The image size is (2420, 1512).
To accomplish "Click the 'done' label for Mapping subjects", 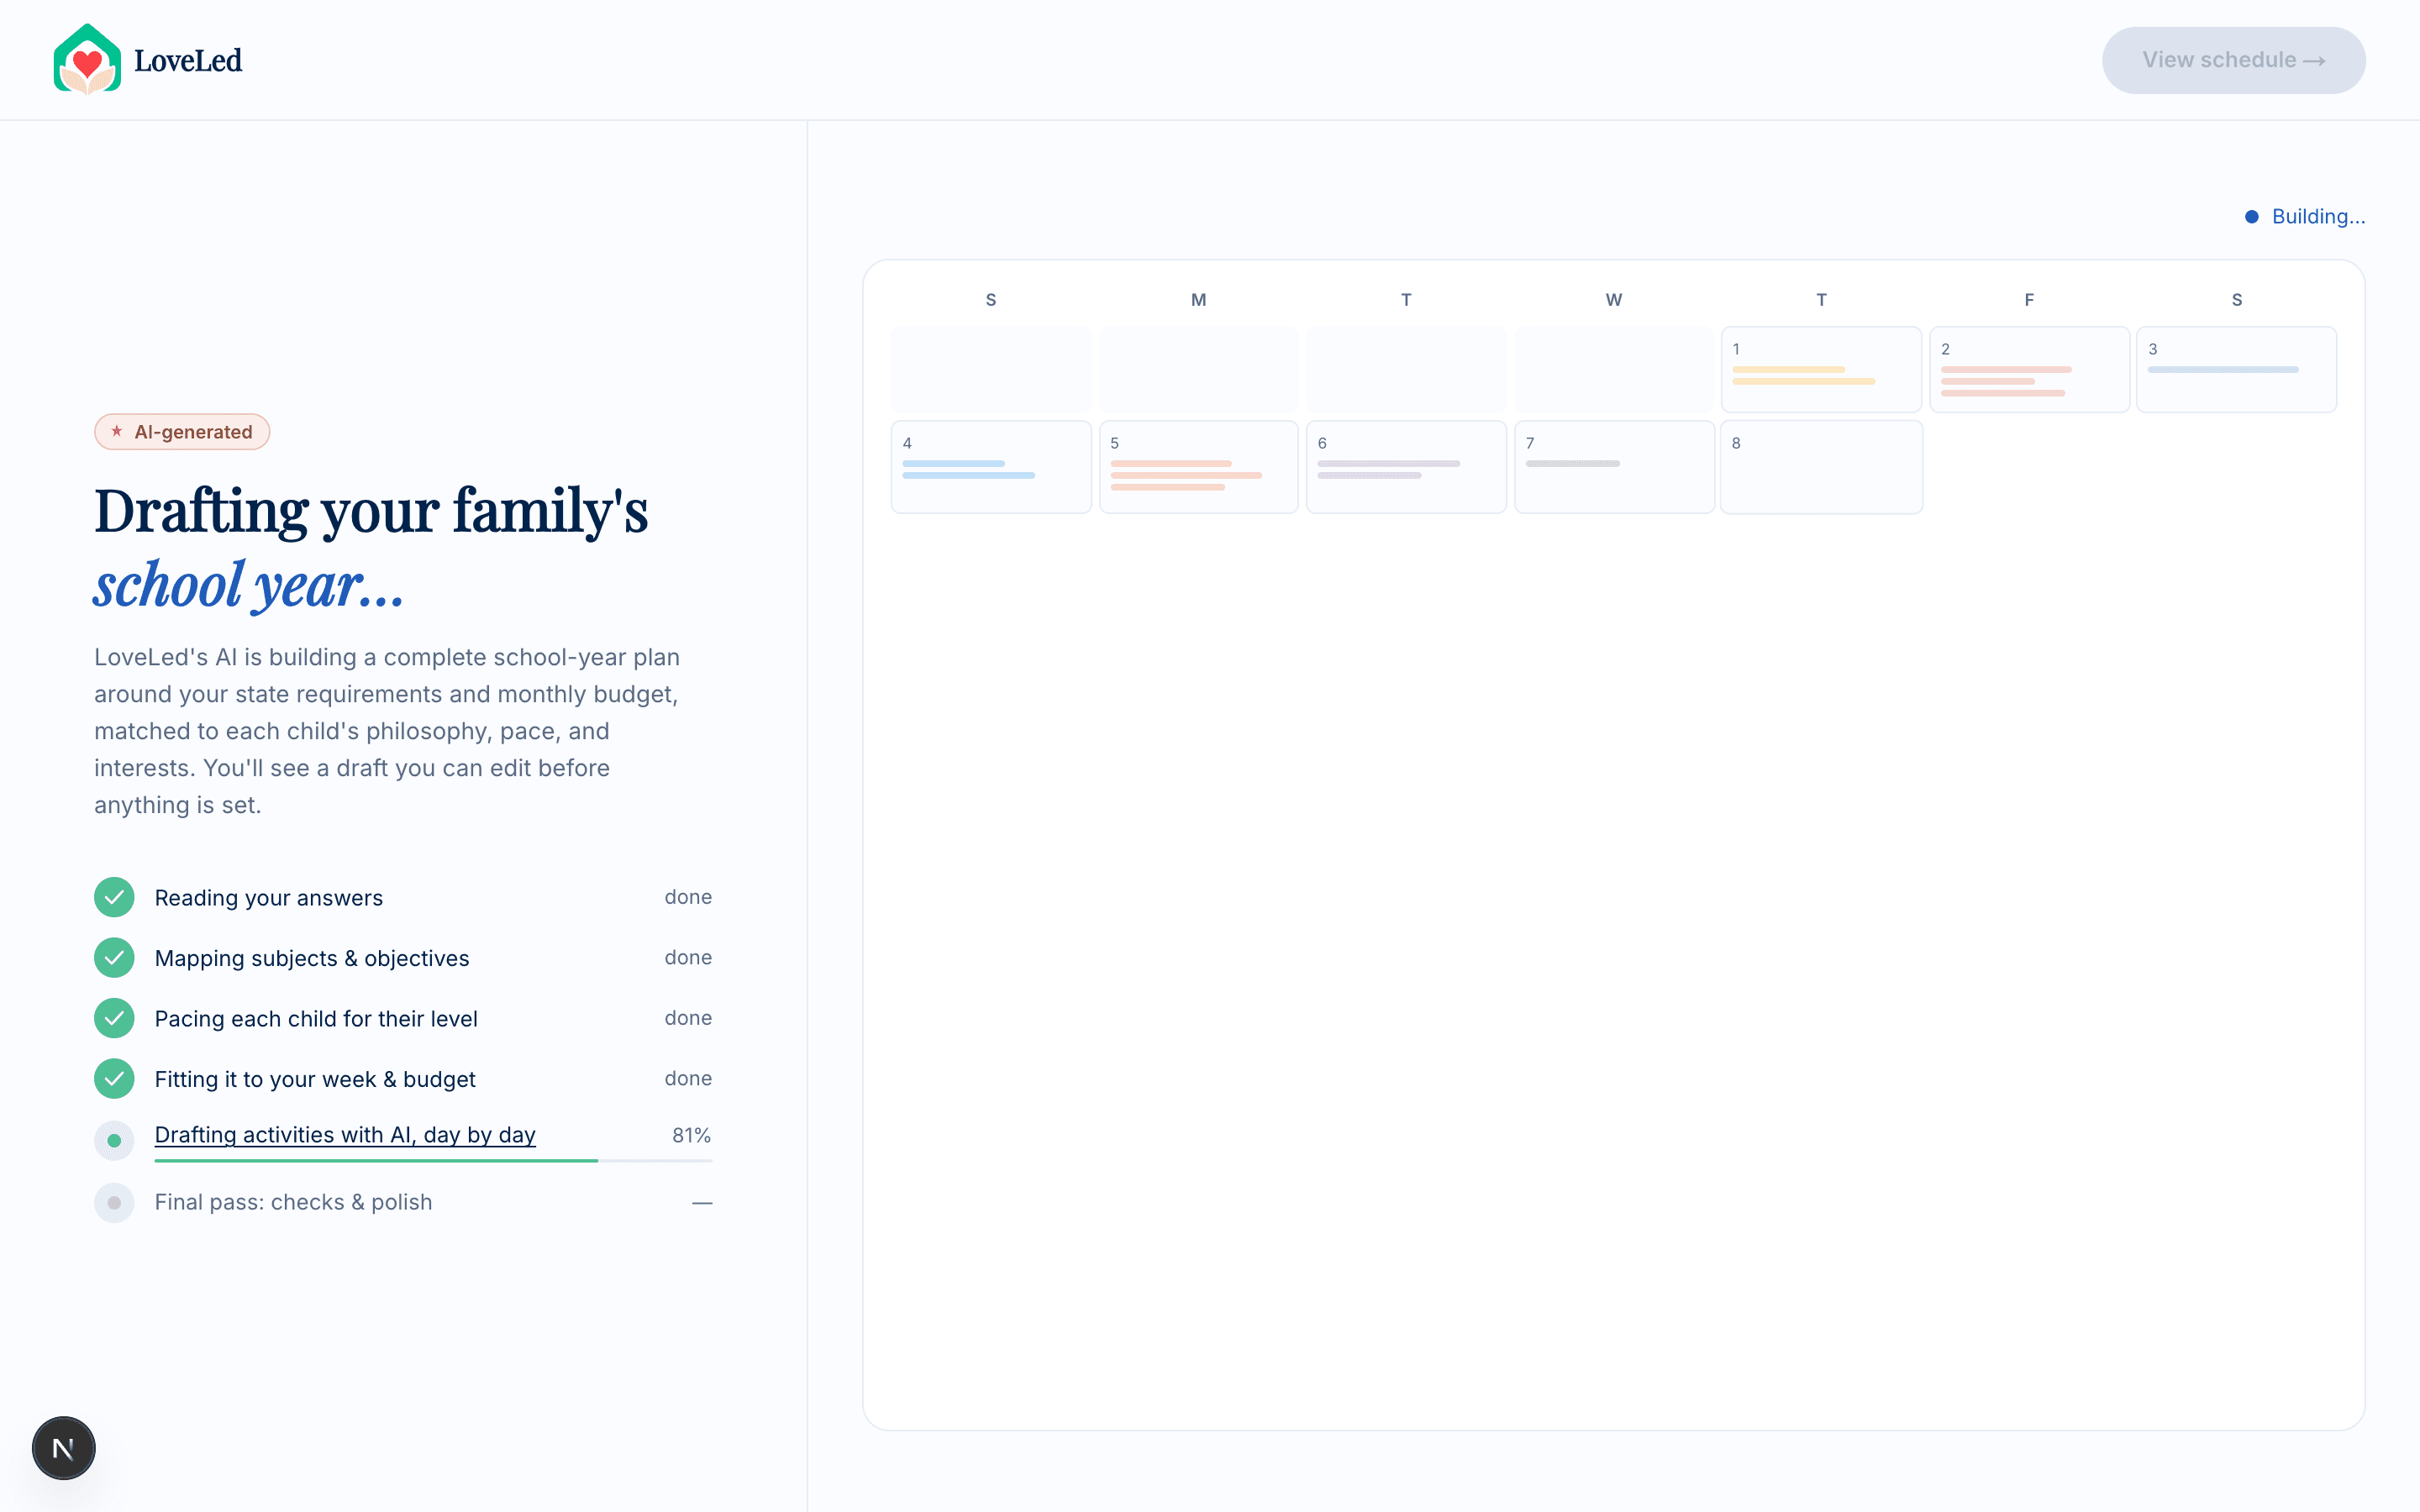I will [688, 957].
